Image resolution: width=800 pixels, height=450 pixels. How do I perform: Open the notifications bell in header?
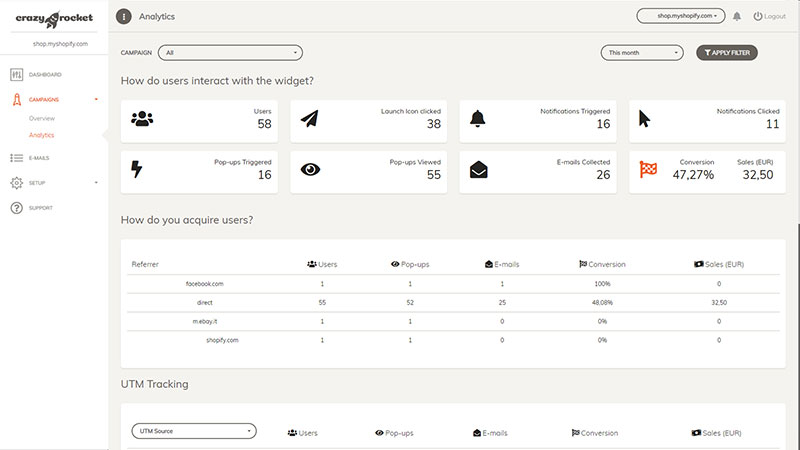pos(737,16)
